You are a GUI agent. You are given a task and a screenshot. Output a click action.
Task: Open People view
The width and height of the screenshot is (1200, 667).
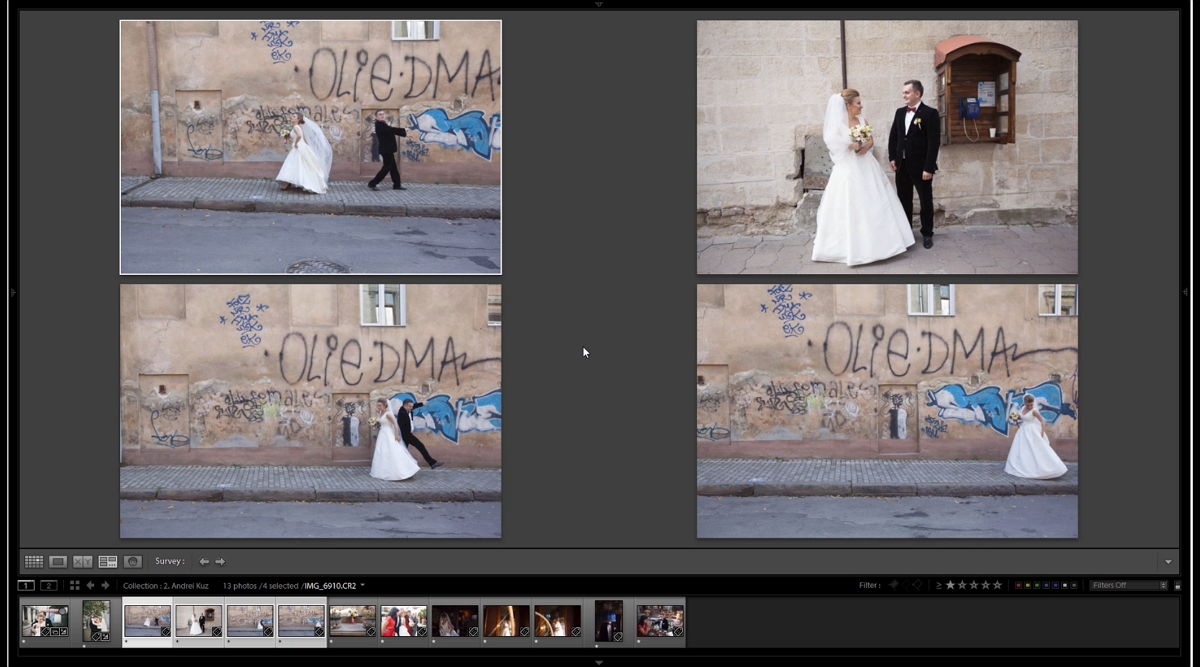(x=132, y=562)
